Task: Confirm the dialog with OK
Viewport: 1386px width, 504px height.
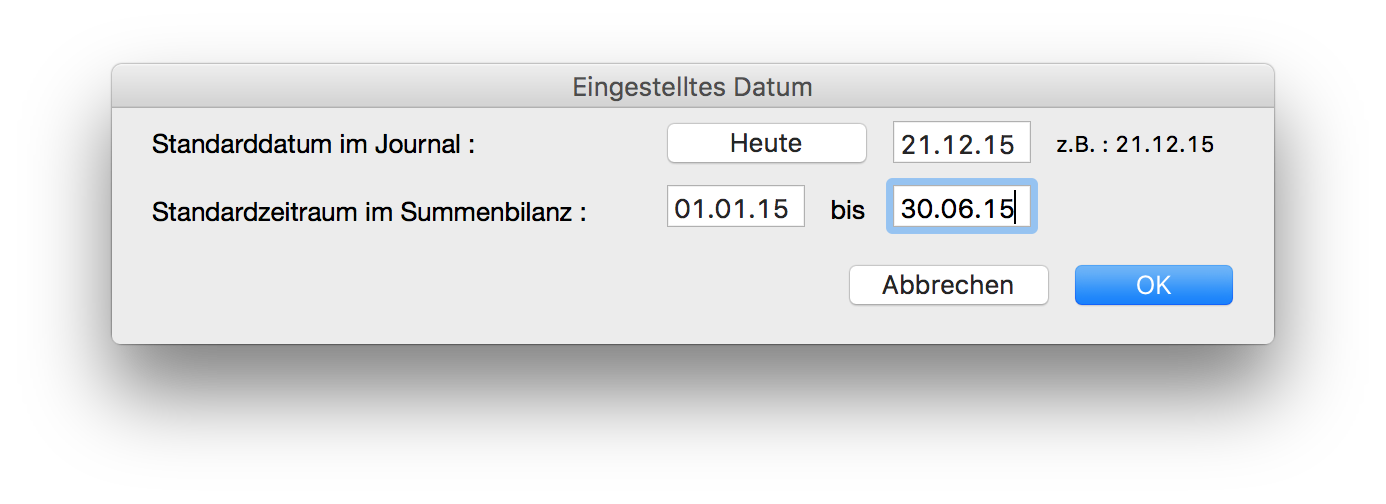Action: click(x=1153, y=285)
